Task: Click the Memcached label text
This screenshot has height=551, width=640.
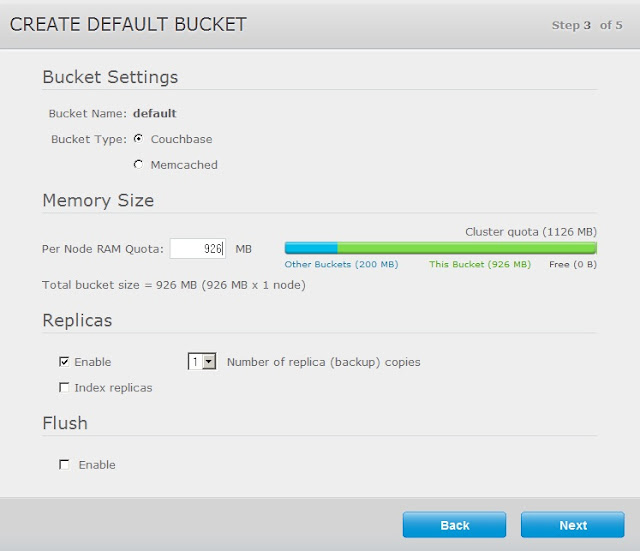Action: (184, 165)
